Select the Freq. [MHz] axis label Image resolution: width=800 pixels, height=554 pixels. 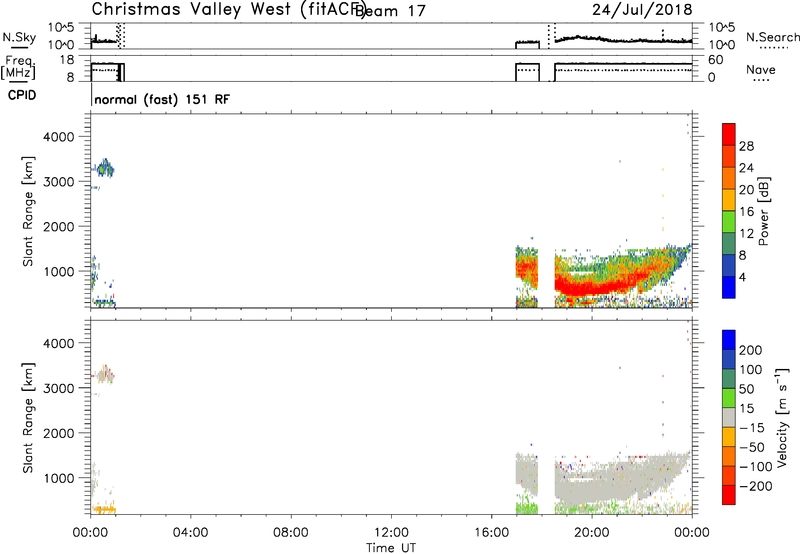coord(18,67)
